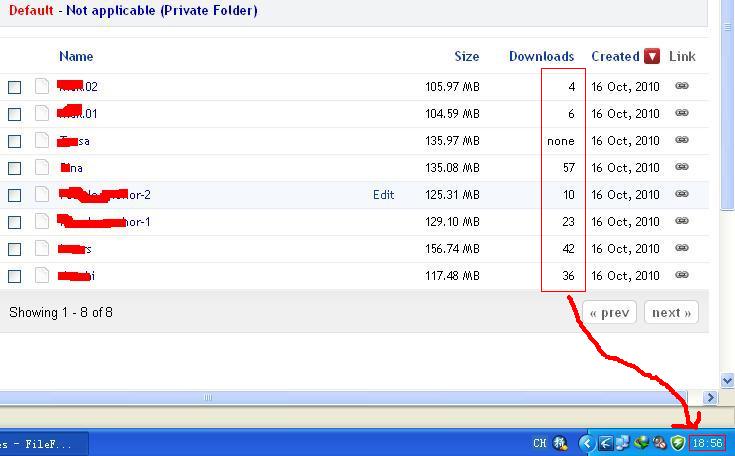This screenshot has height=456, width=735.
Task: Click file icon in the 156.74 MB row
Action: (x=42, y=247)
